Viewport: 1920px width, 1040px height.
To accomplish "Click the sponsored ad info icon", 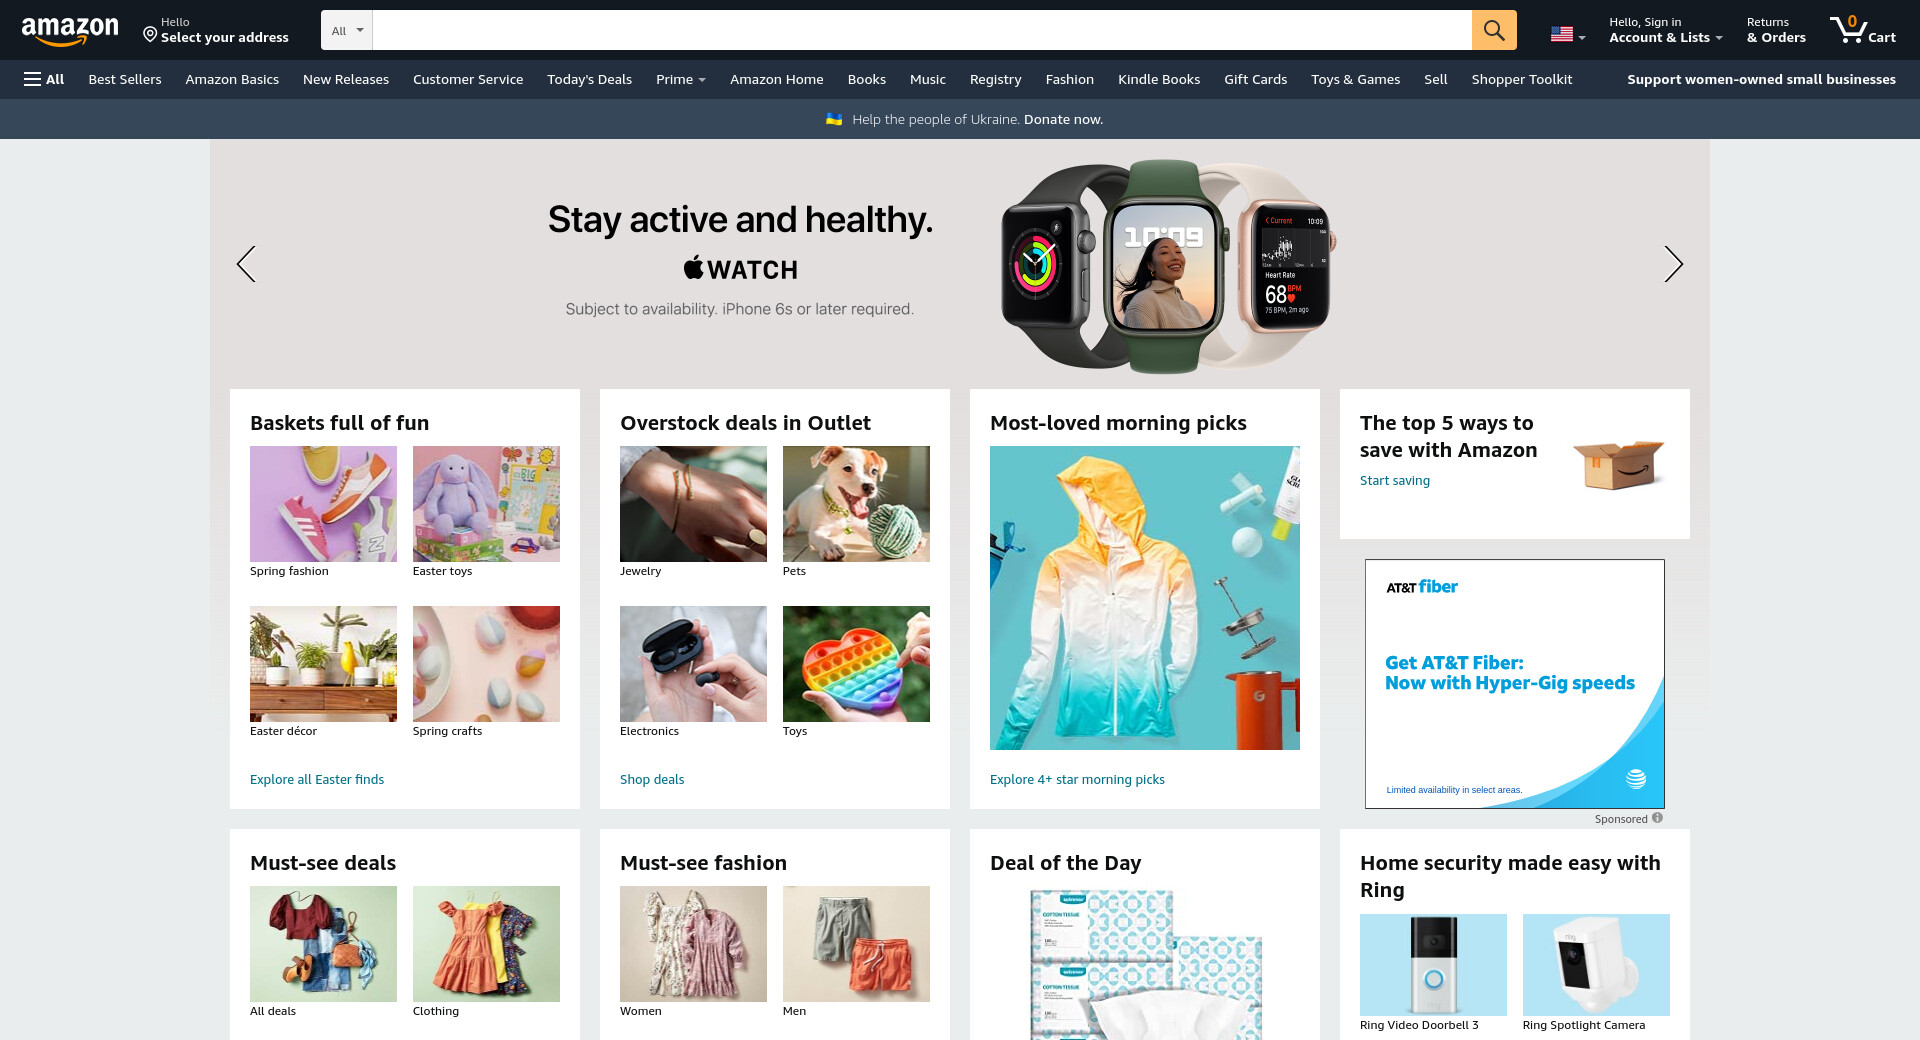I will pyautogui.click(x=1657, y=818).
